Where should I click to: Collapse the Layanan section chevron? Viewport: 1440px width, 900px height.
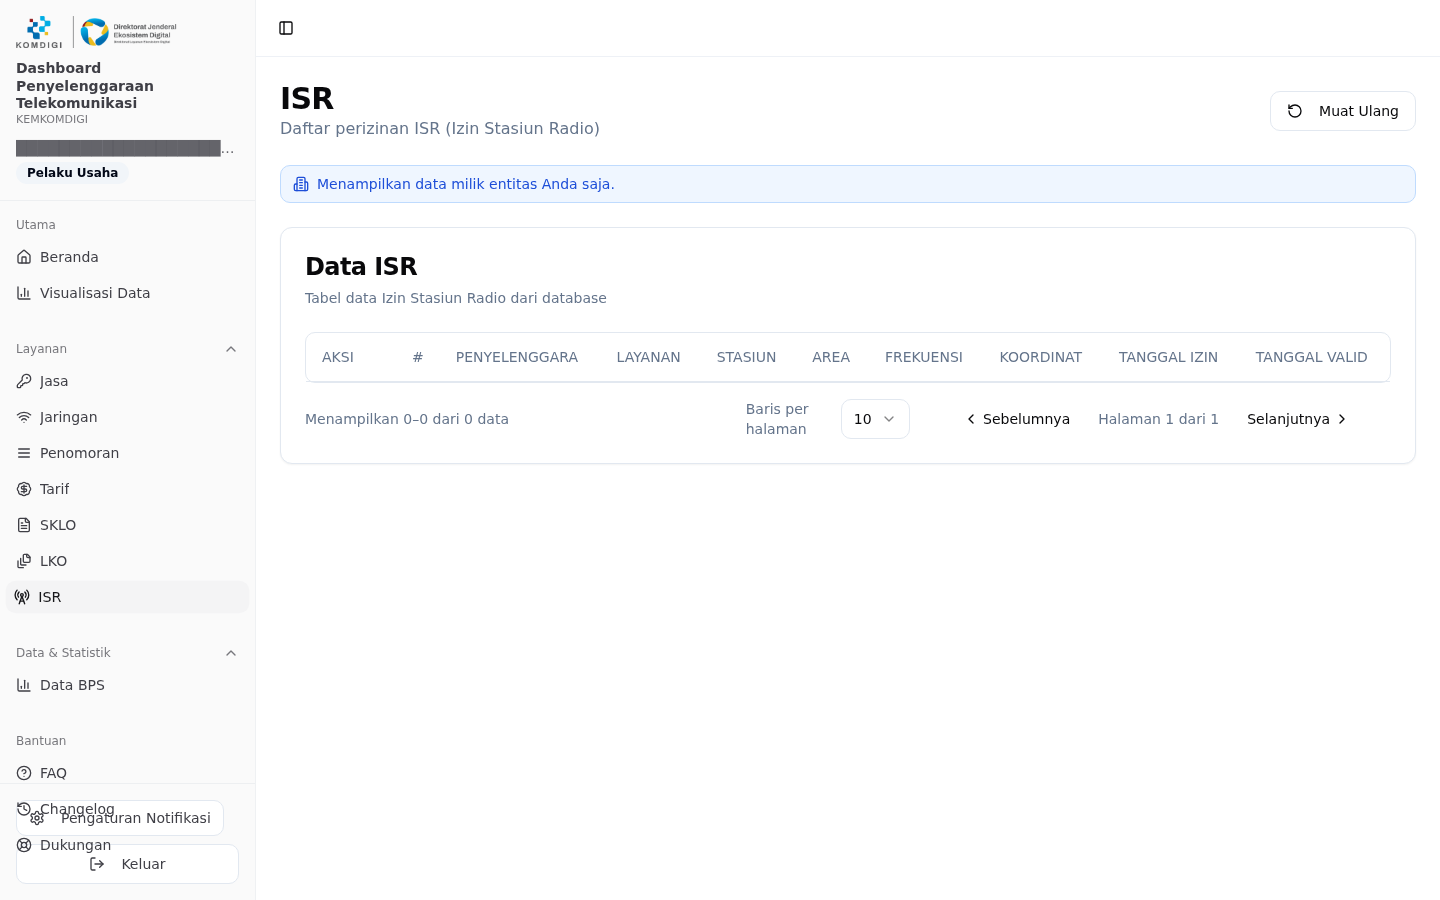pos(231,349)
